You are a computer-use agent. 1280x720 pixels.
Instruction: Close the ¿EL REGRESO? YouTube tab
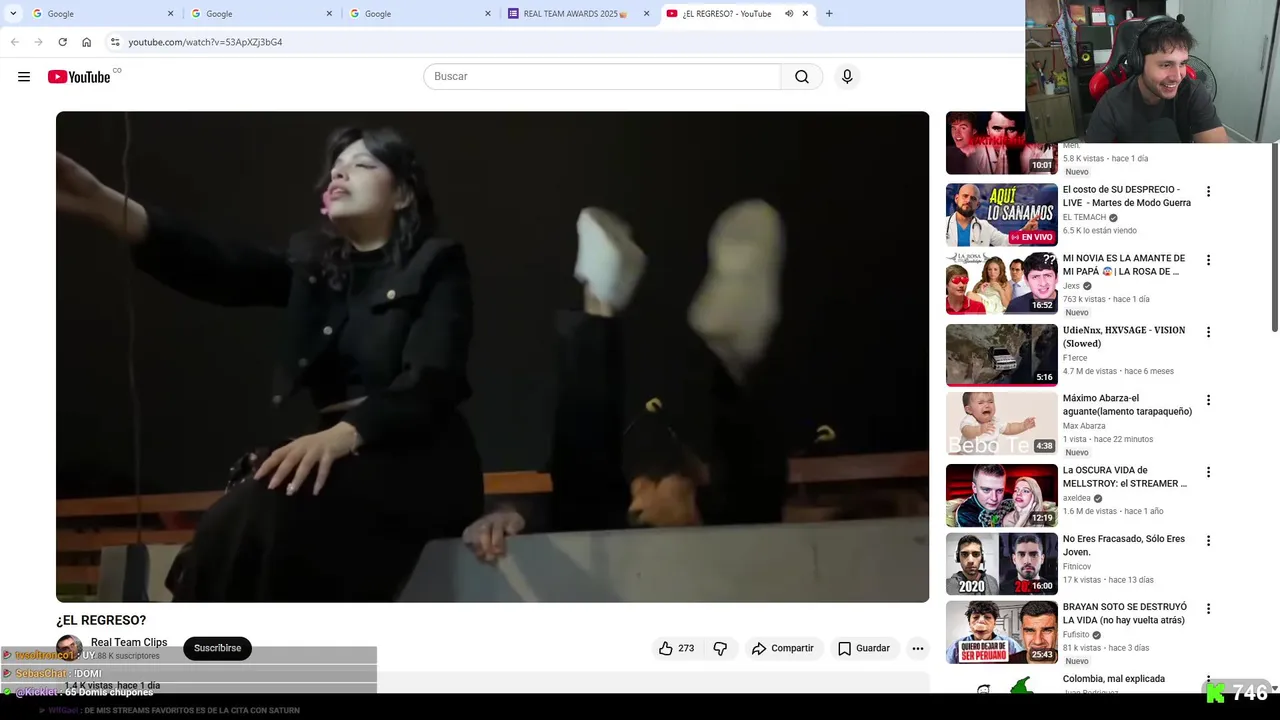click(x=805, y=14)
